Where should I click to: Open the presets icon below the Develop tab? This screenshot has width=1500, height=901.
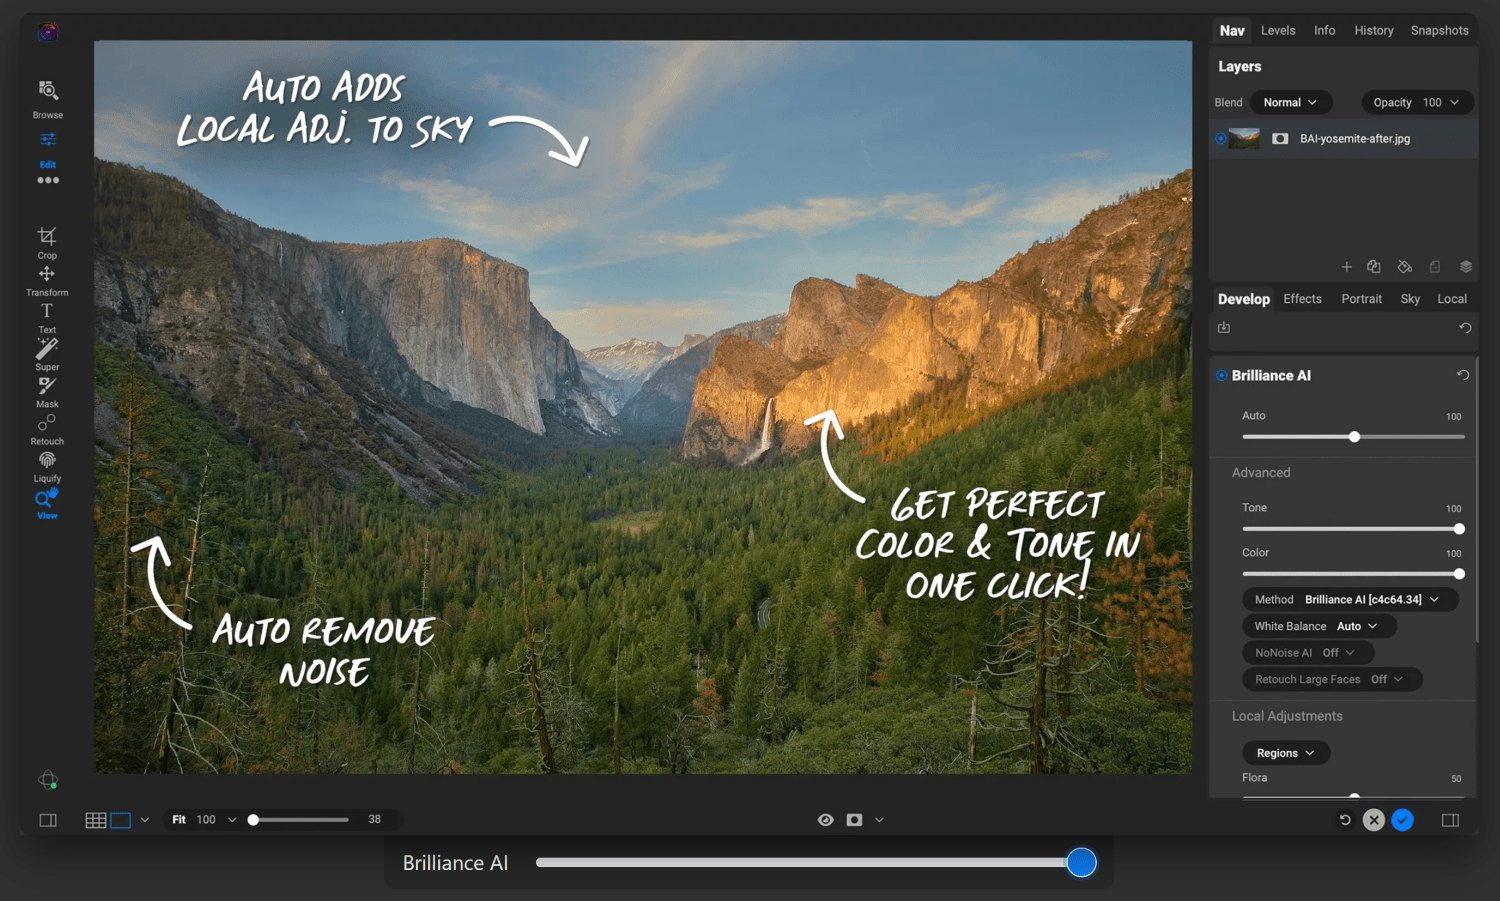(x=1224, y=327)
